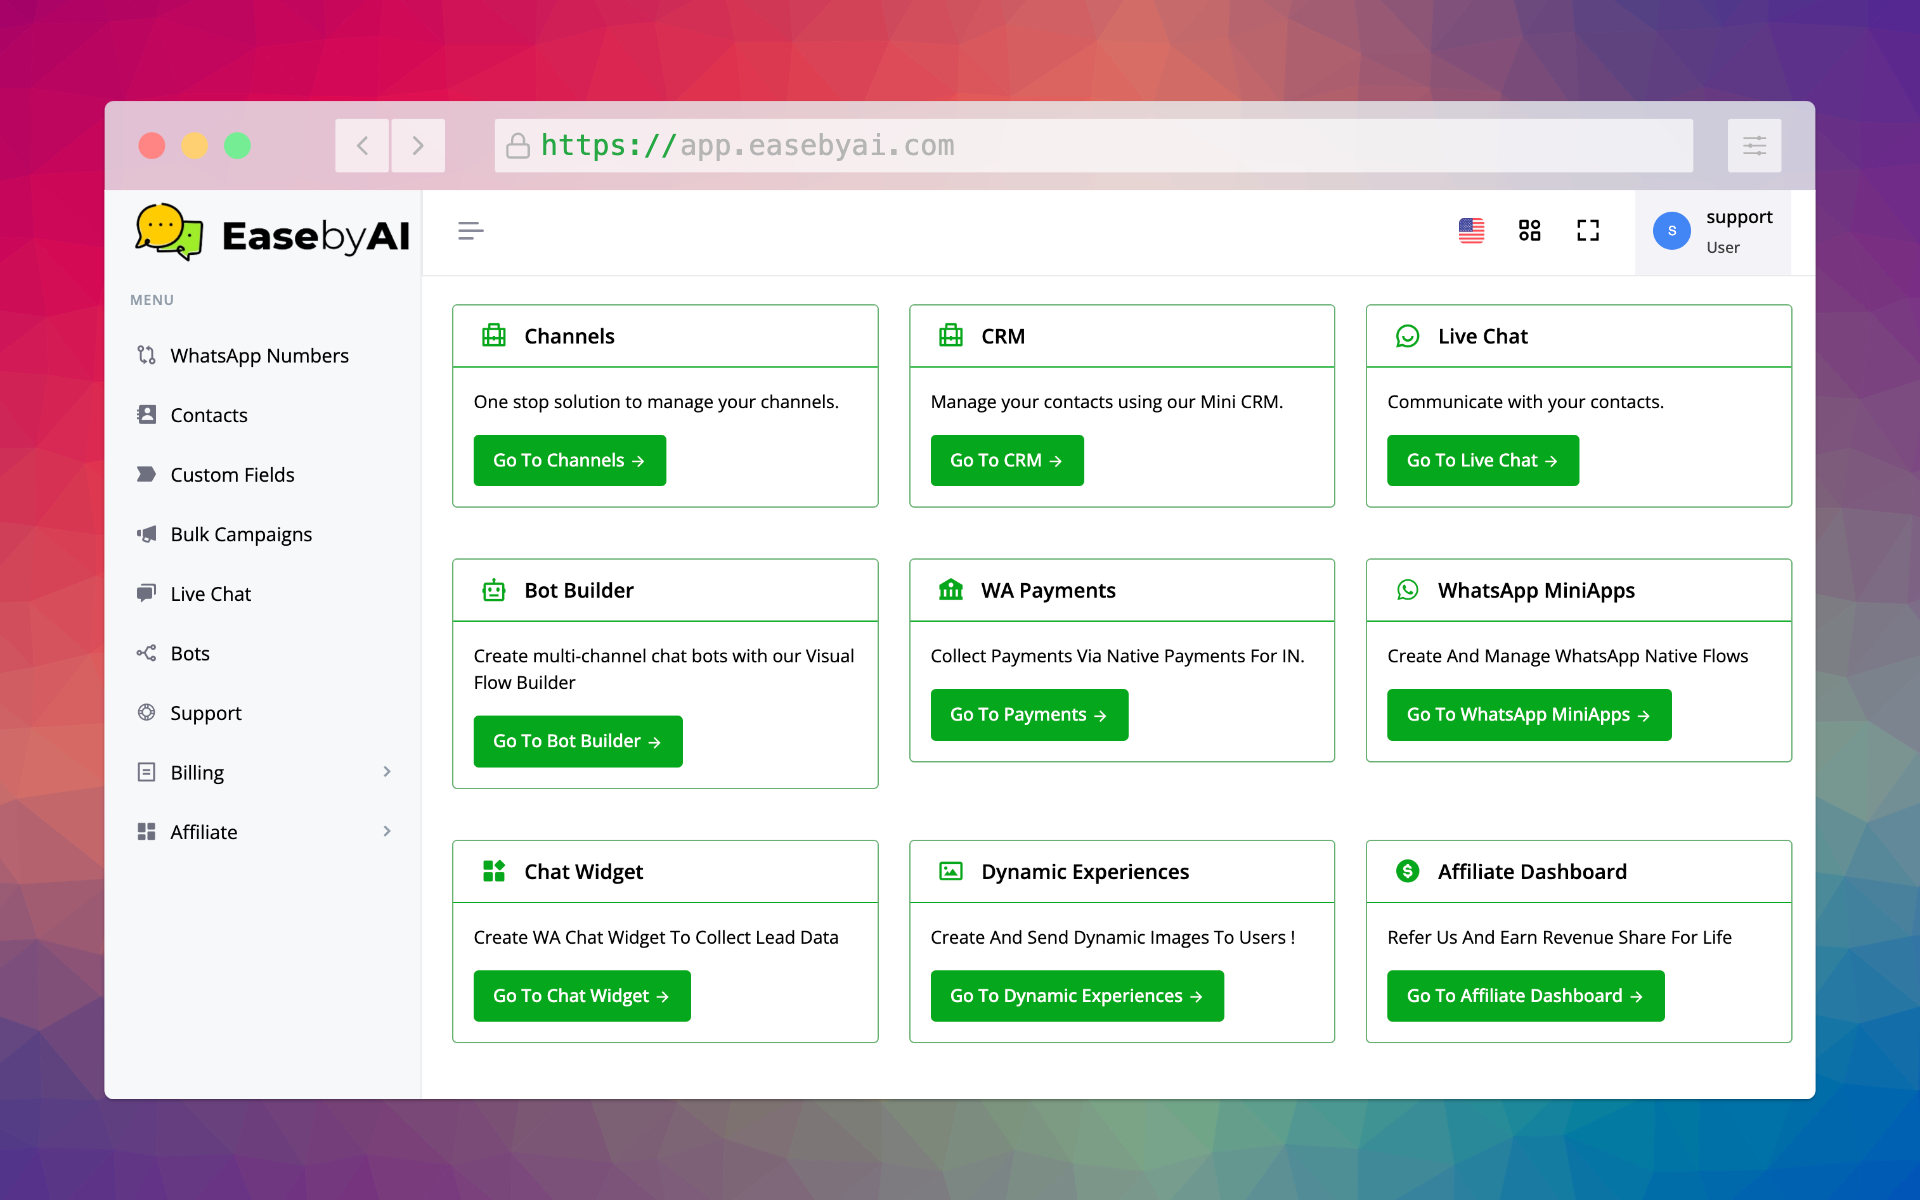The width and height of the screenshot is (1920, 1200).
Task: Open the support User account dropdown
Action: (1738, 231)
